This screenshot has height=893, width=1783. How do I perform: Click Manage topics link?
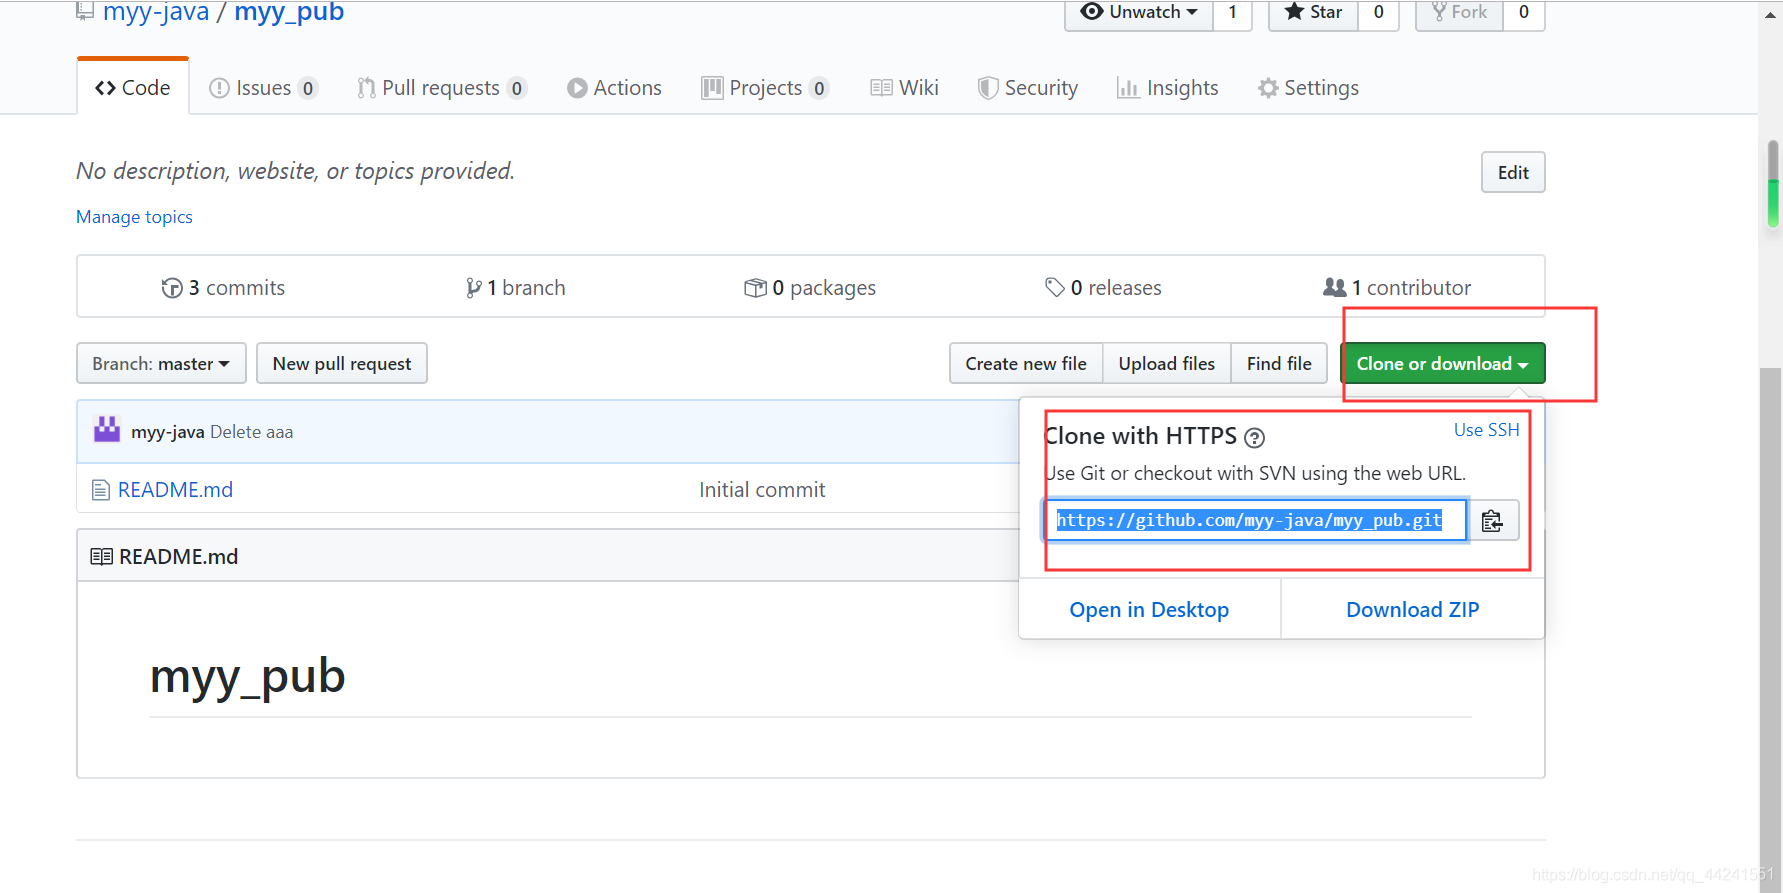(x=134, y=217)
